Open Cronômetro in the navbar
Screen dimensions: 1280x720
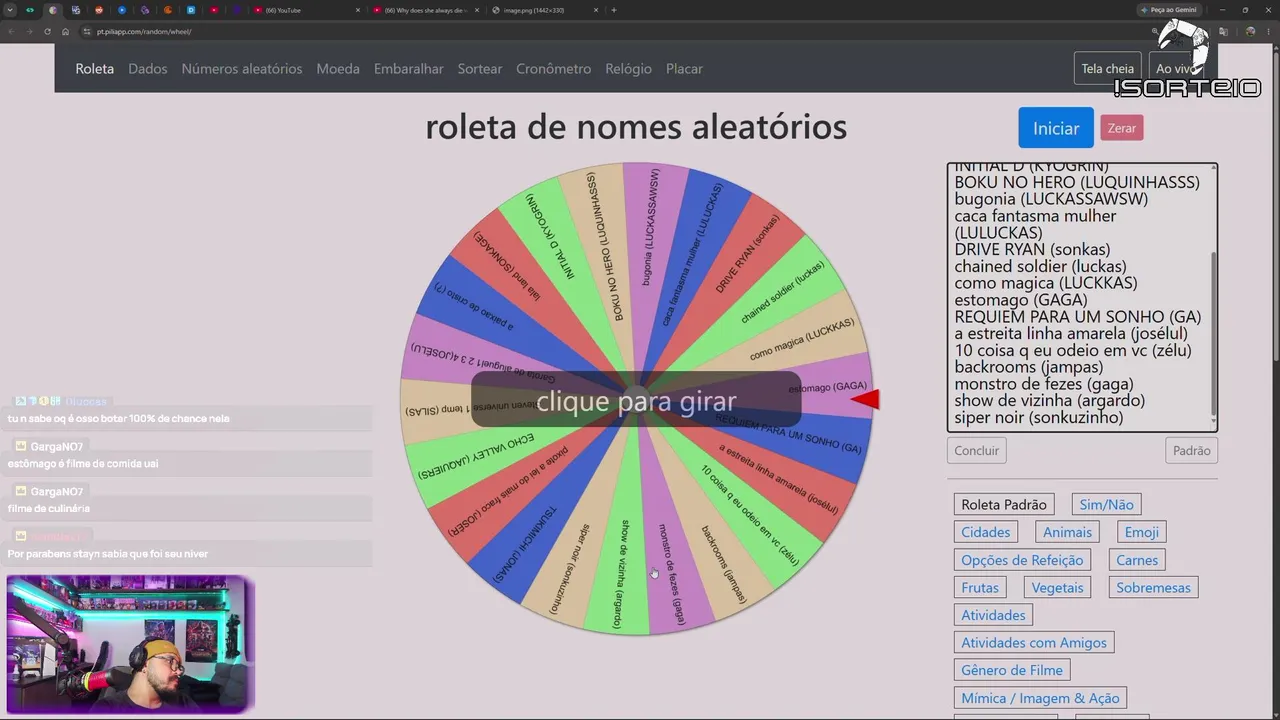[554, 69]
